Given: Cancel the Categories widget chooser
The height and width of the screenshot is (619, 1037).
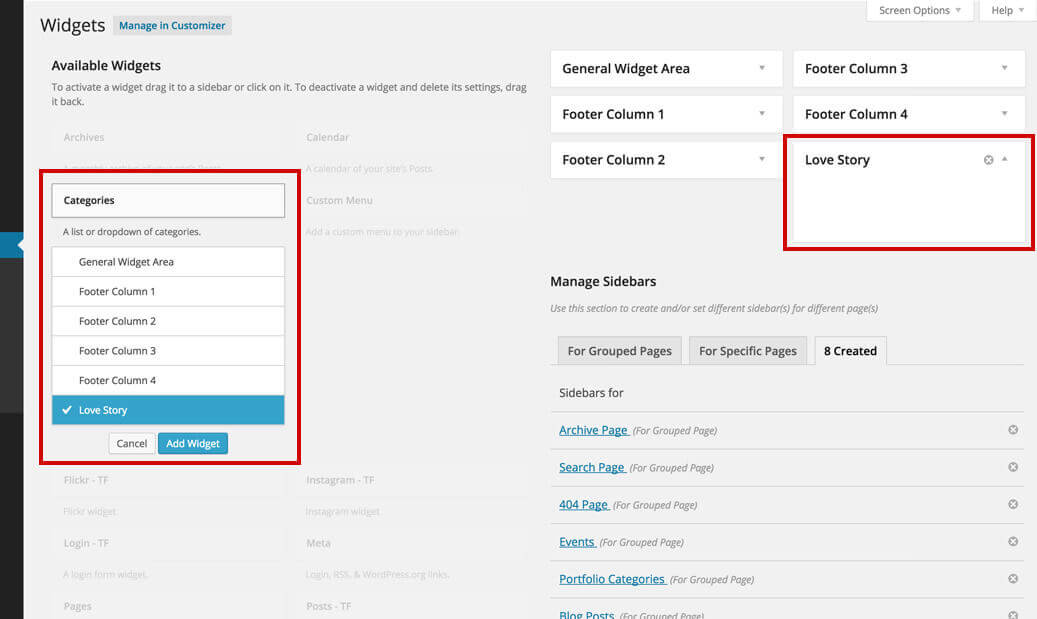Looking at the screenshot, I should click(x=132, y=443).
